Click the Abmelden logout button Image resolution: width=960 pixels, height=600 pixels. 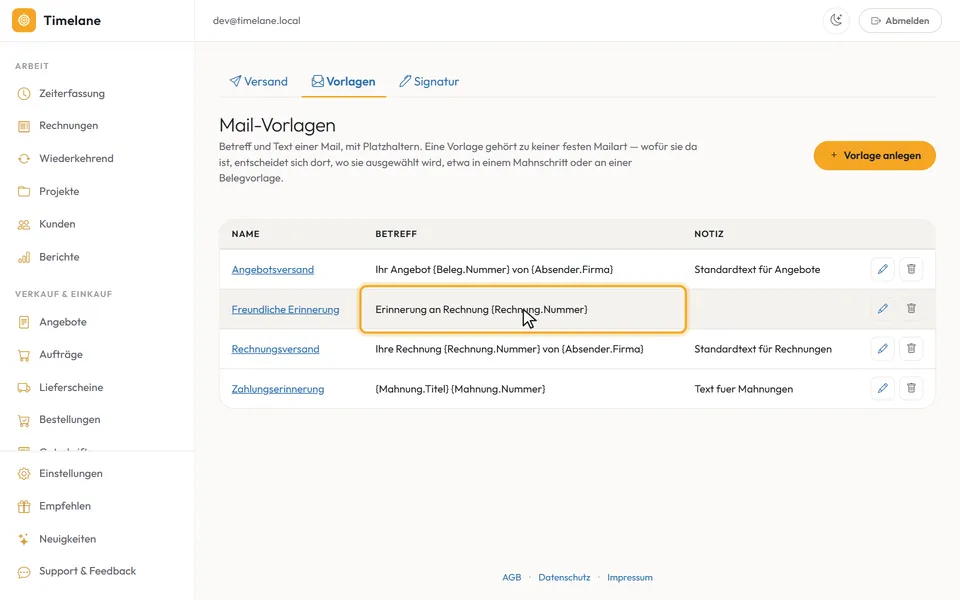[x=900, y=20]
